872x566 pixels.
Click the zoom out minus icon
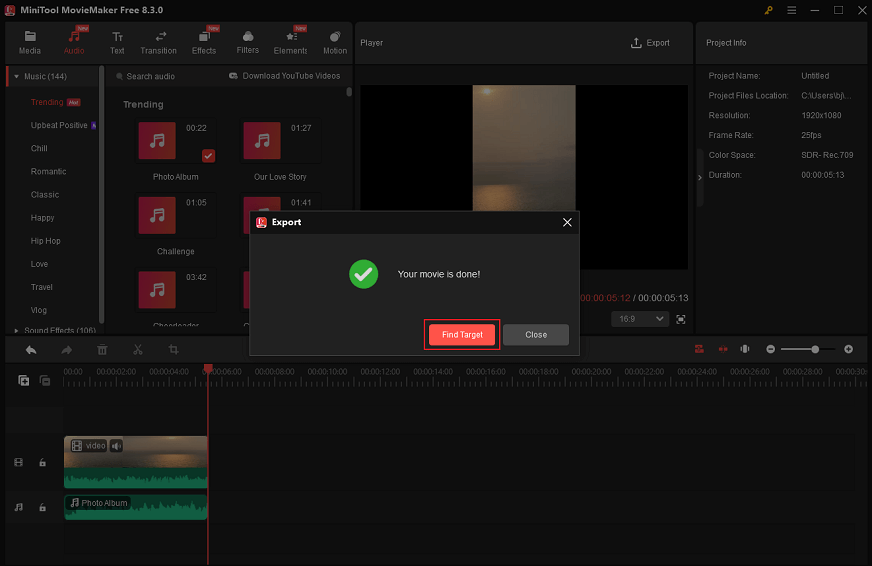click(x=770, y=349)
